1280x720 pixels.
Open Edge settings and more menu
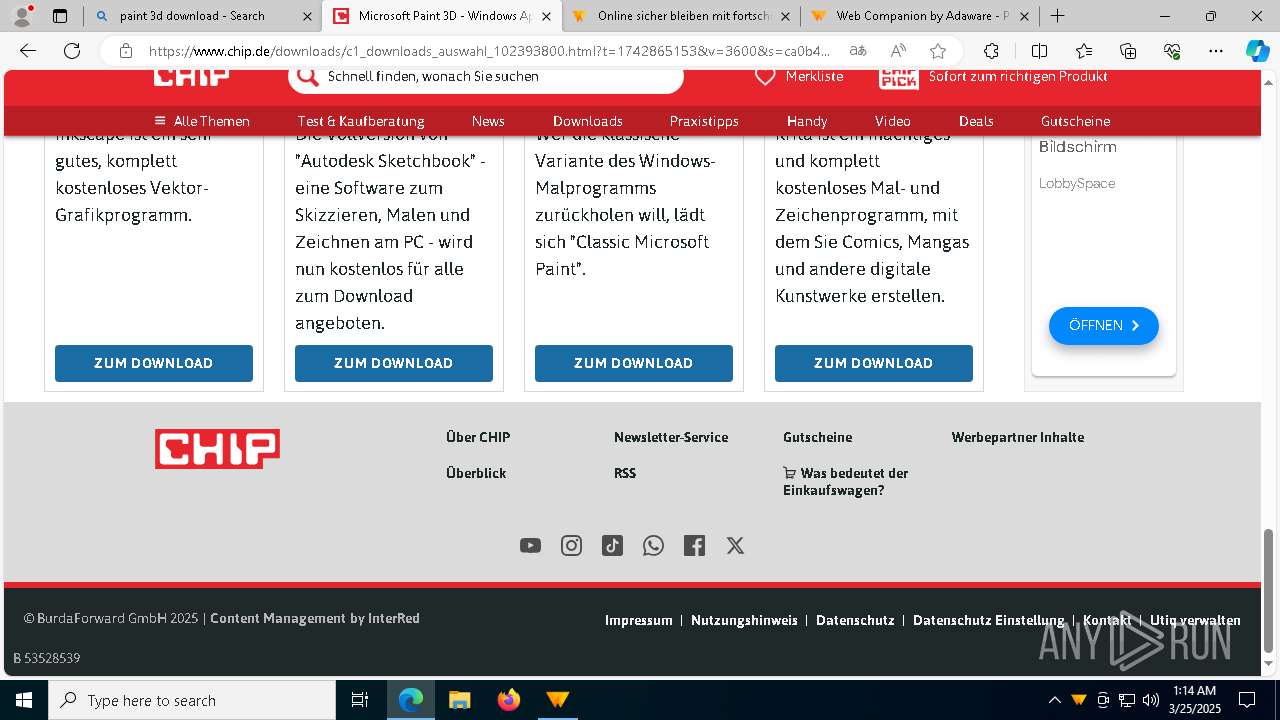(1216, 51)
